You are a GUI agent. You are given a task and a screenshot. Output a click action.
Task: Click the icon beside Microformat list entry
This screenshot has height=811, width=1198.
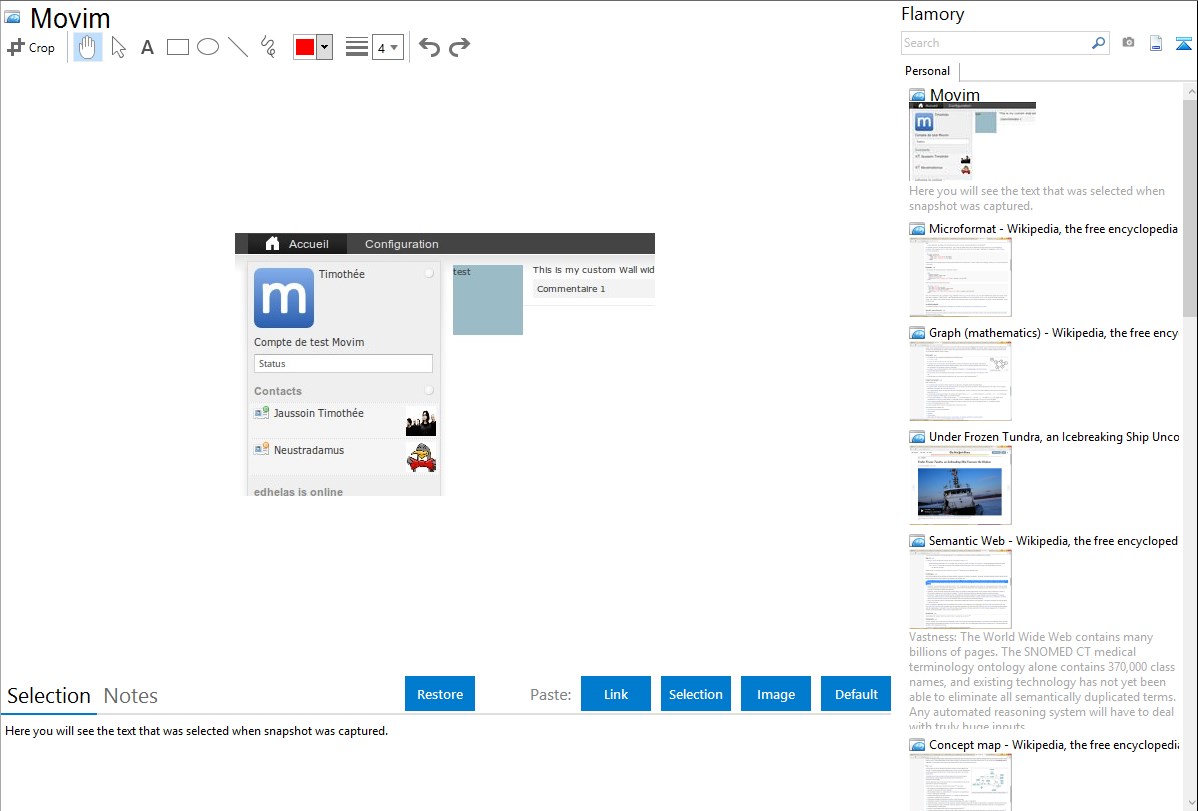[x=917, y=229]
